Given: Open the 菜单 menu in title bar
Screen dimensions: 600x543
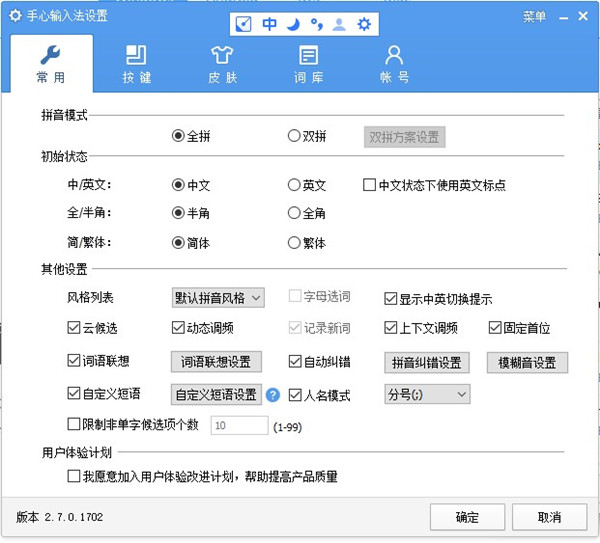Looking at the screenshot, I should click(x=534, y=16).
